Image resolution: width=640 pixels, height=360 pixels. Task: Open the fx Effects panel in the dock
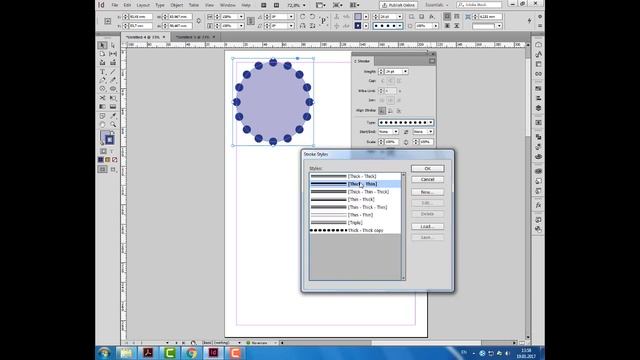538,205
